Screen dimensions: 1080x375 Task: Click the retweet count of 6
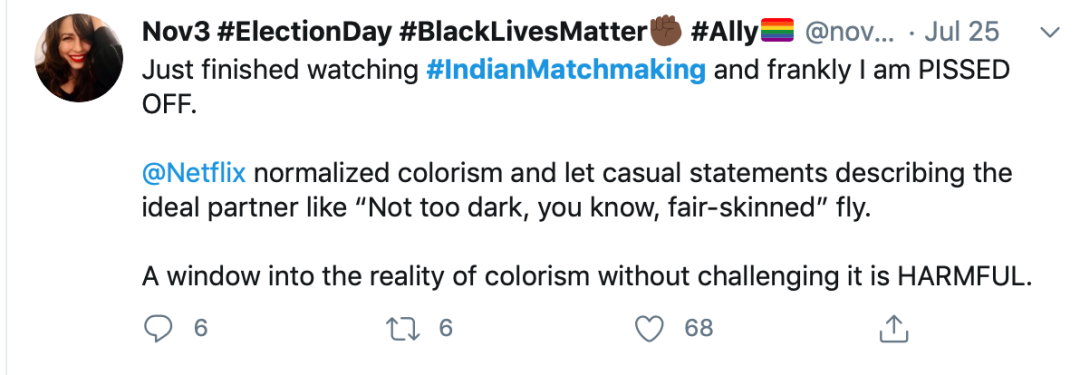[446, 328]
